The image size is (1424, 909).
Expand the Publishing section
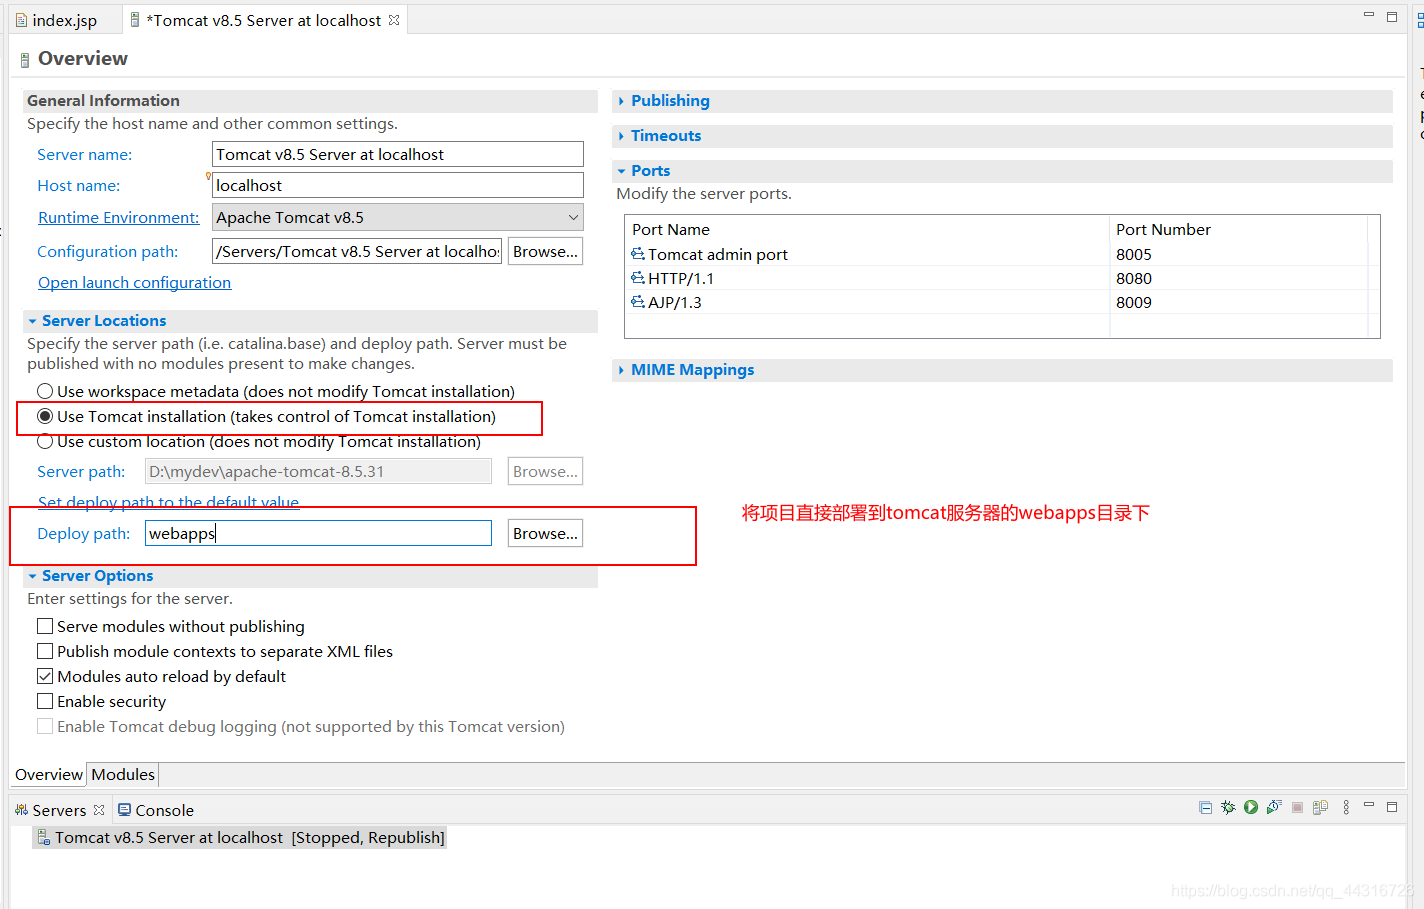click(x=621, y=101)
